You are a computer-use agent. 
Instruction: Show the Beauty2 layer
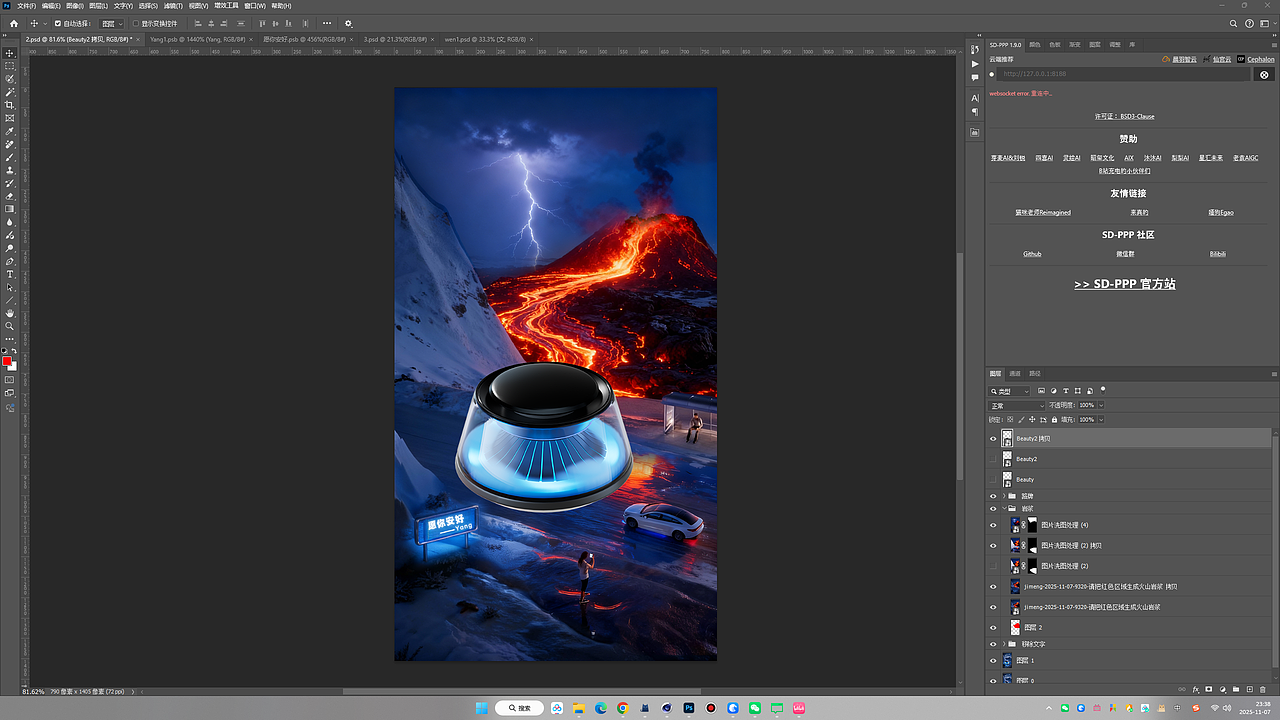pyautogui.click(x=993, y=459)
